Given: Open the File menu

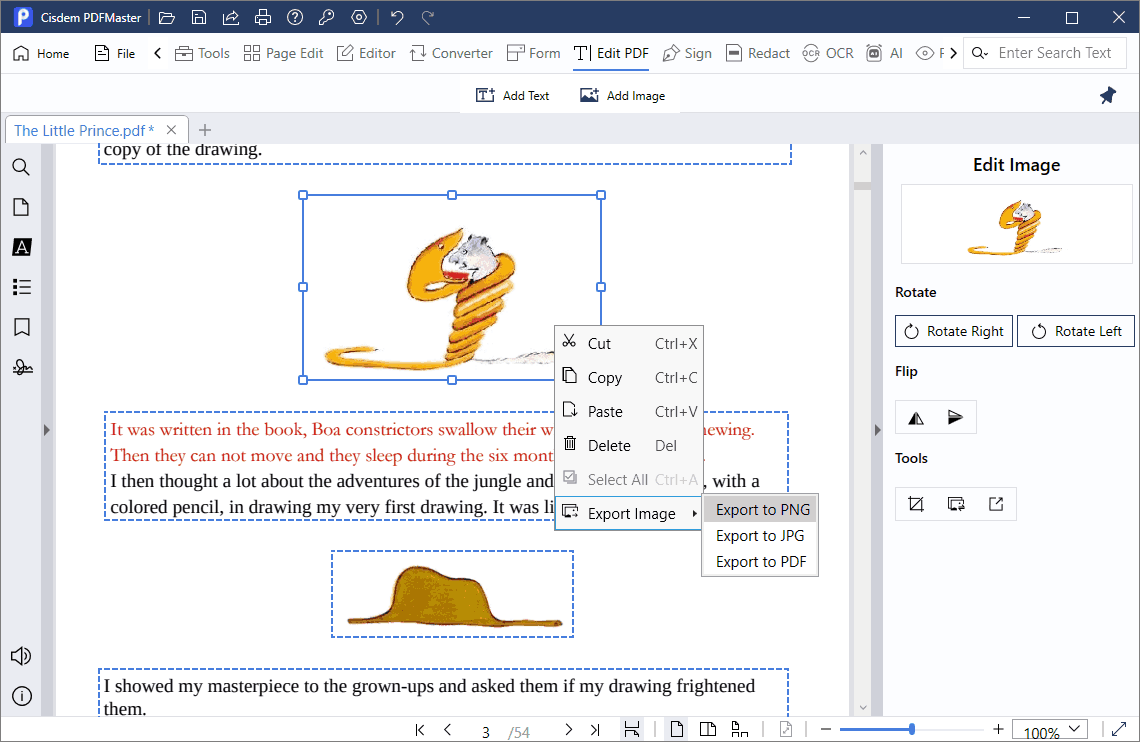Looking at the screenshot, I should tap(115, 53).
